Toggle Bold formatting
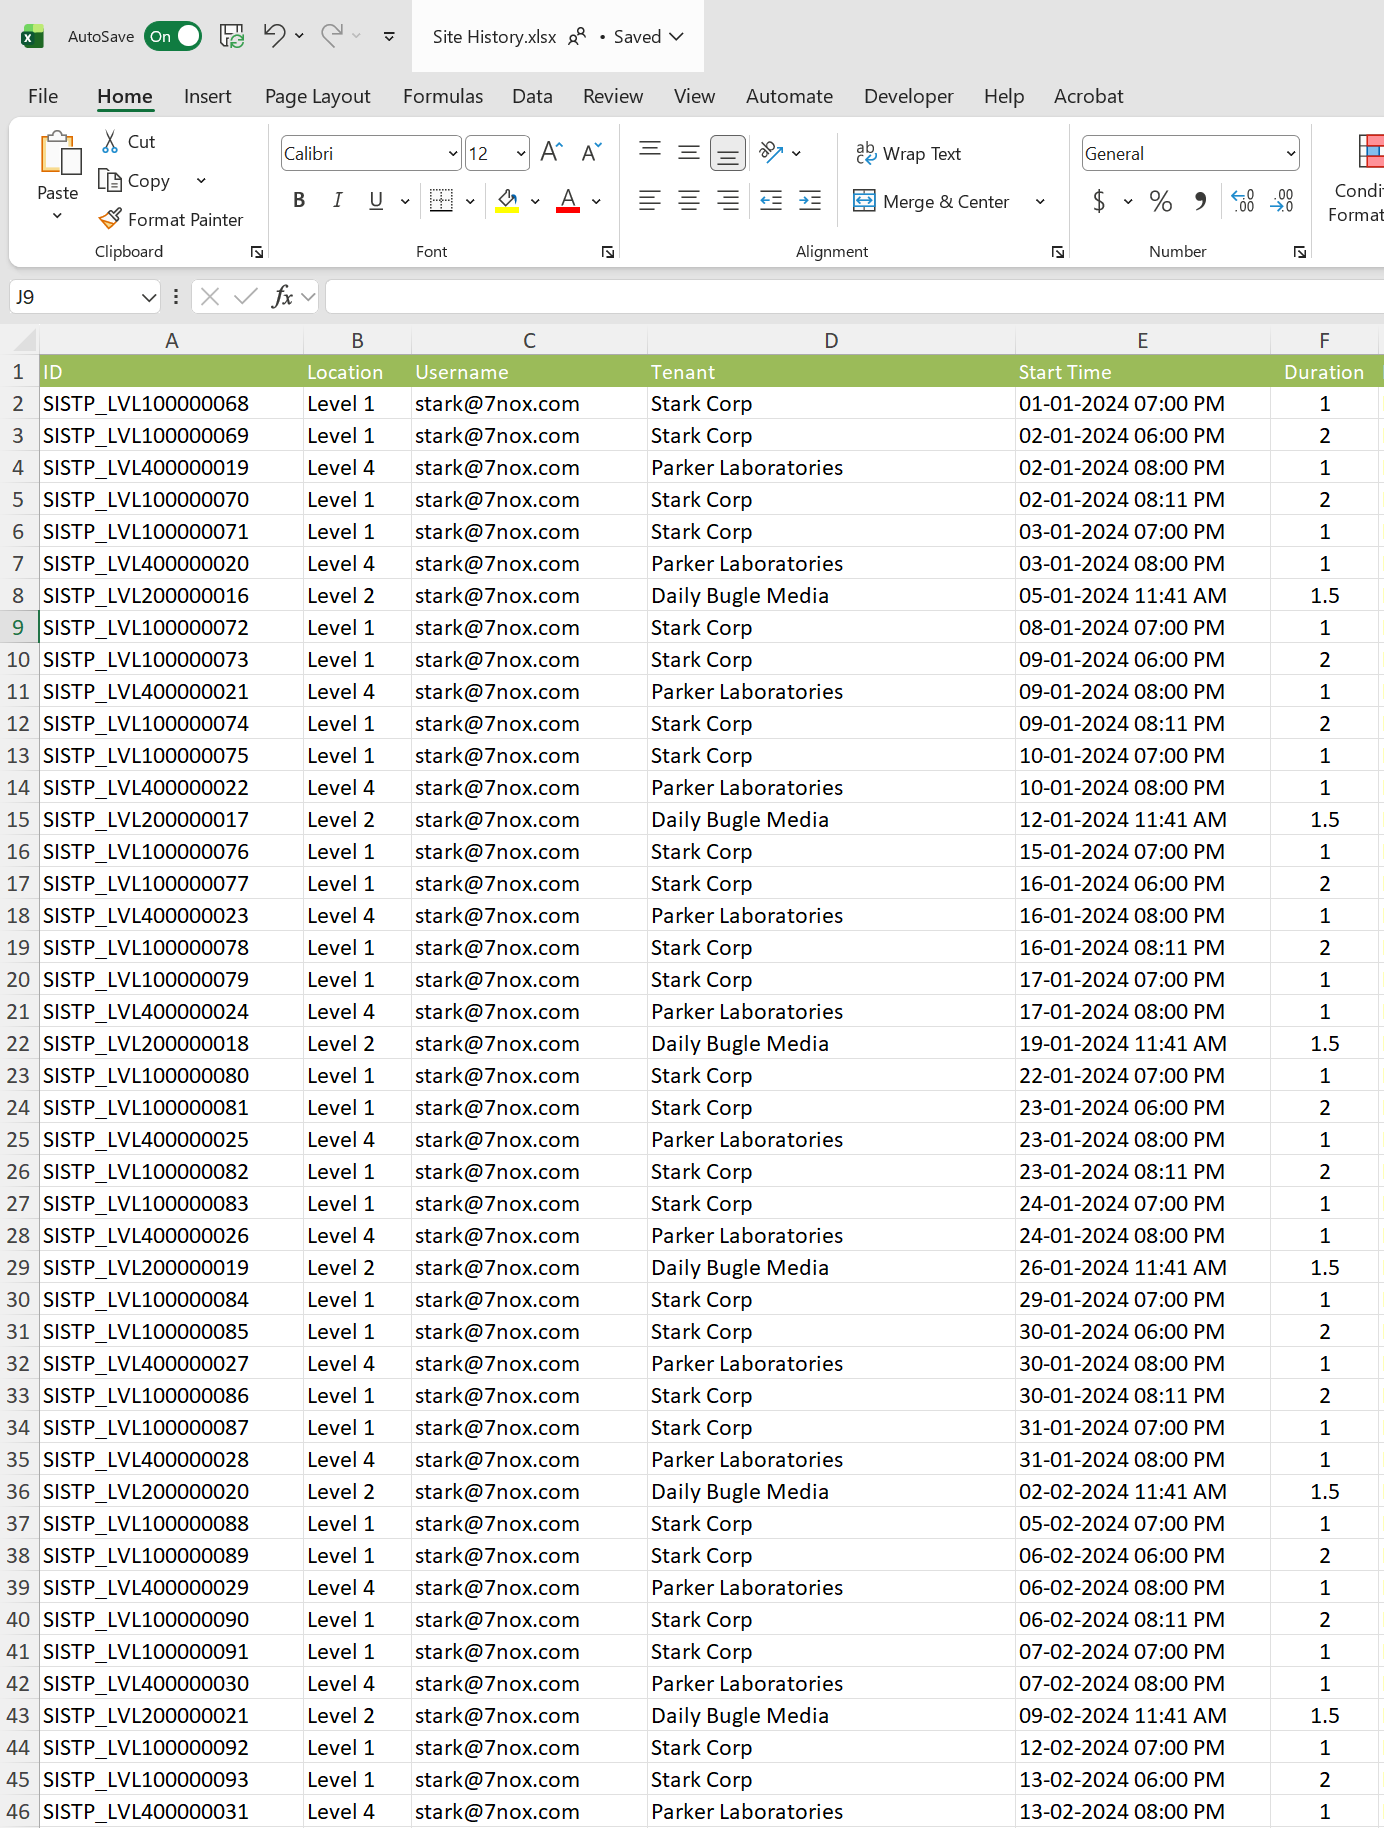This screenshot has height=1828, width=1384. pos(299,201)
